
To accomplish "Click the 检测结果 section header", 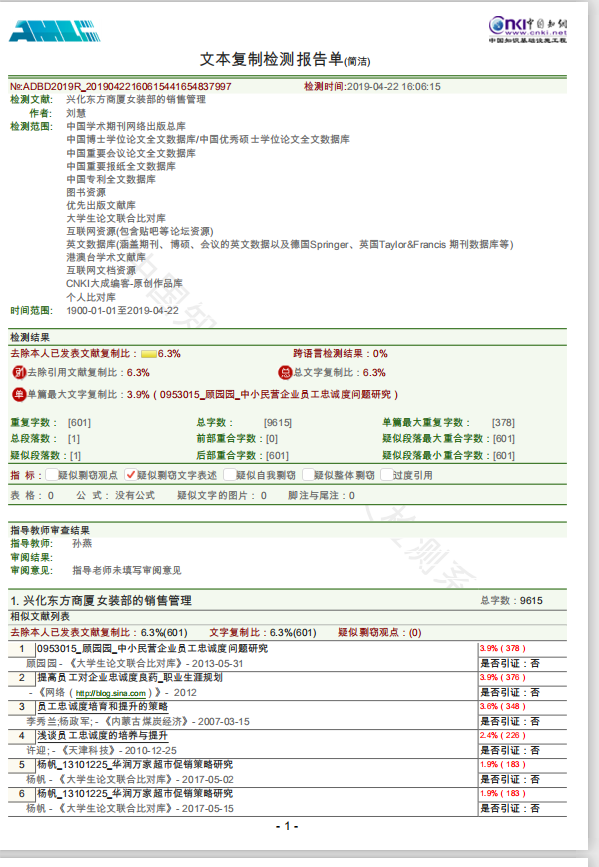I will coord(30,337).
